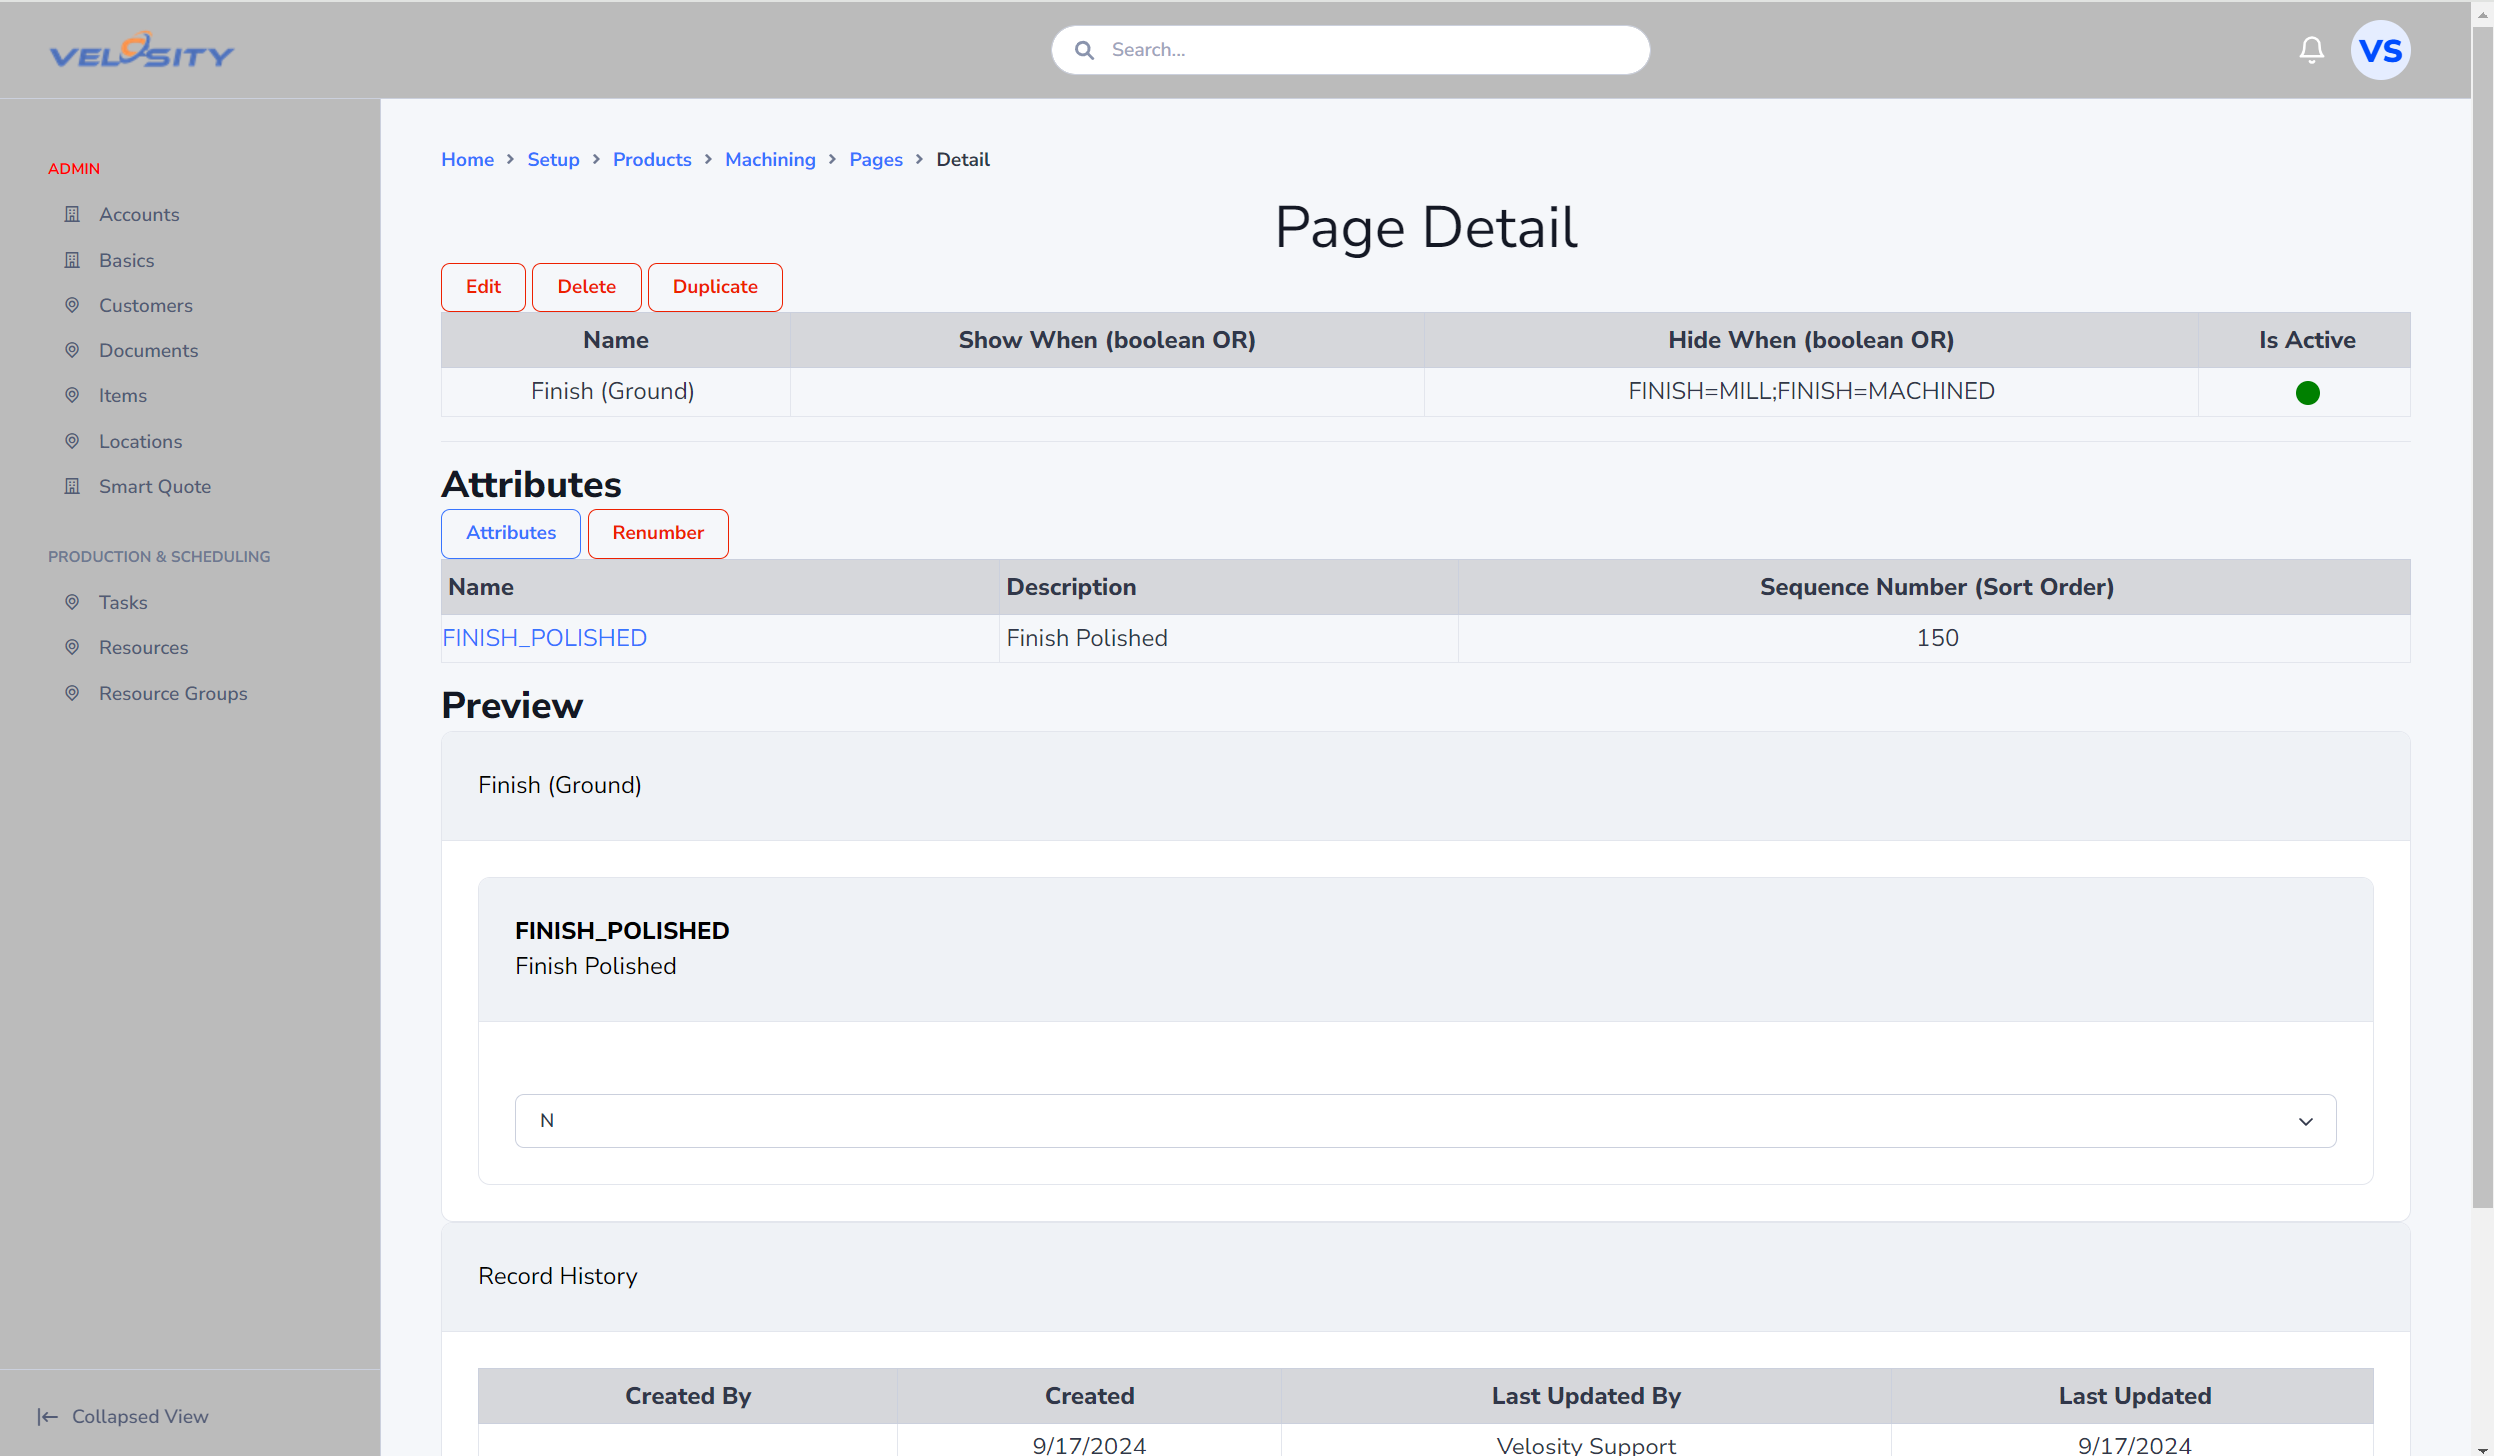
Task: Click the green Is Active indicator
Action: click(2307, 392)
